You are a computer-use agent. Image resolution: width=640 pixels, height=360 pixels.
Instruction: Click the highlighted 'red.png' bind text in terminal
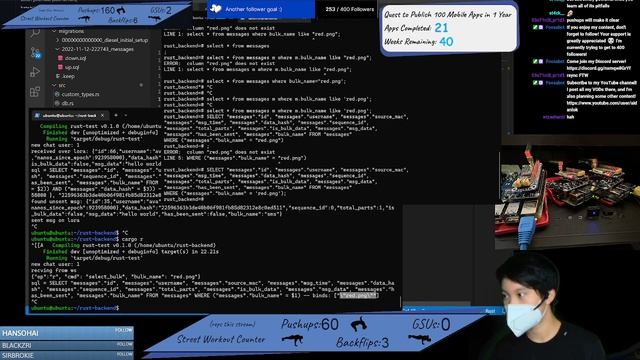coord(358,295)
